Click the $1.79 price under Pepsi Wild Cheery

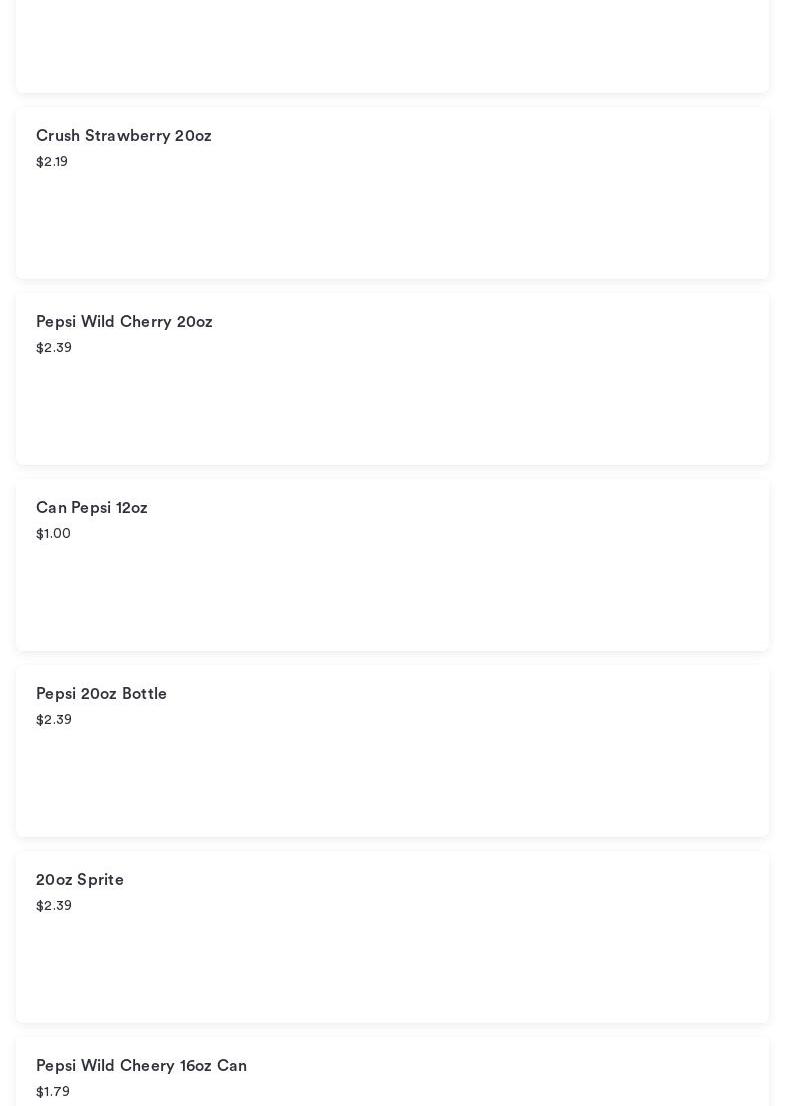pyautogui.click(x=53, y=1092)
